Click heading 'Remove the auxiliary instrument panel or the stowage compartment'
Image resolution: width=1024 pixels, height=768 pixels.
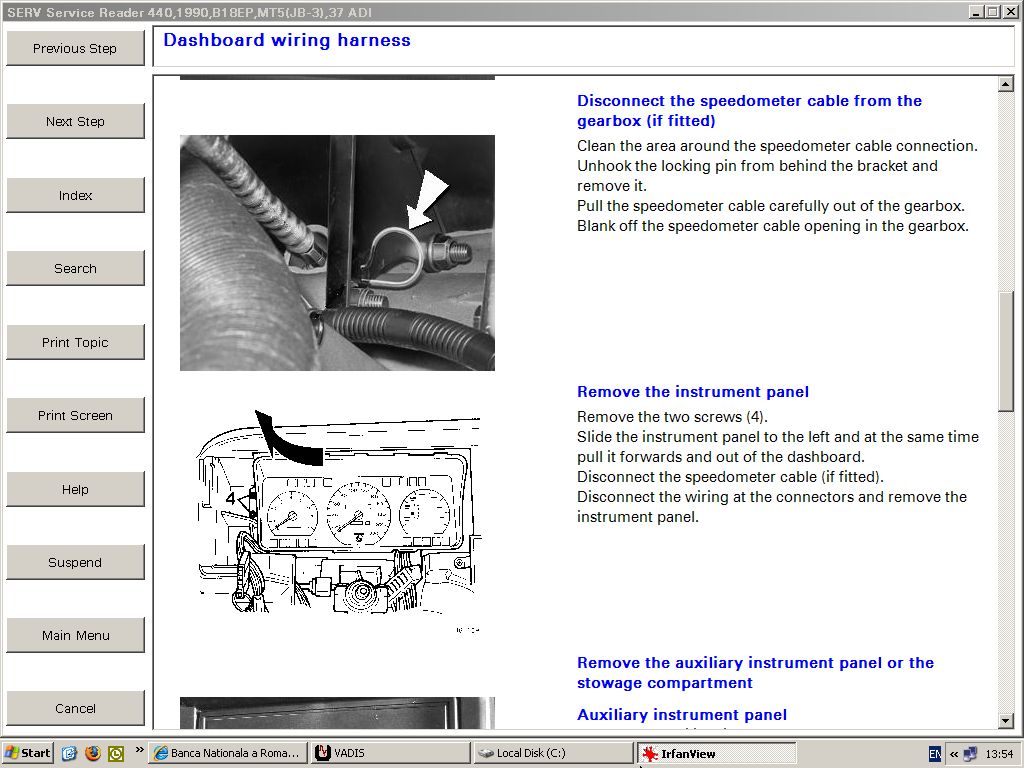[x=755, y=673]
